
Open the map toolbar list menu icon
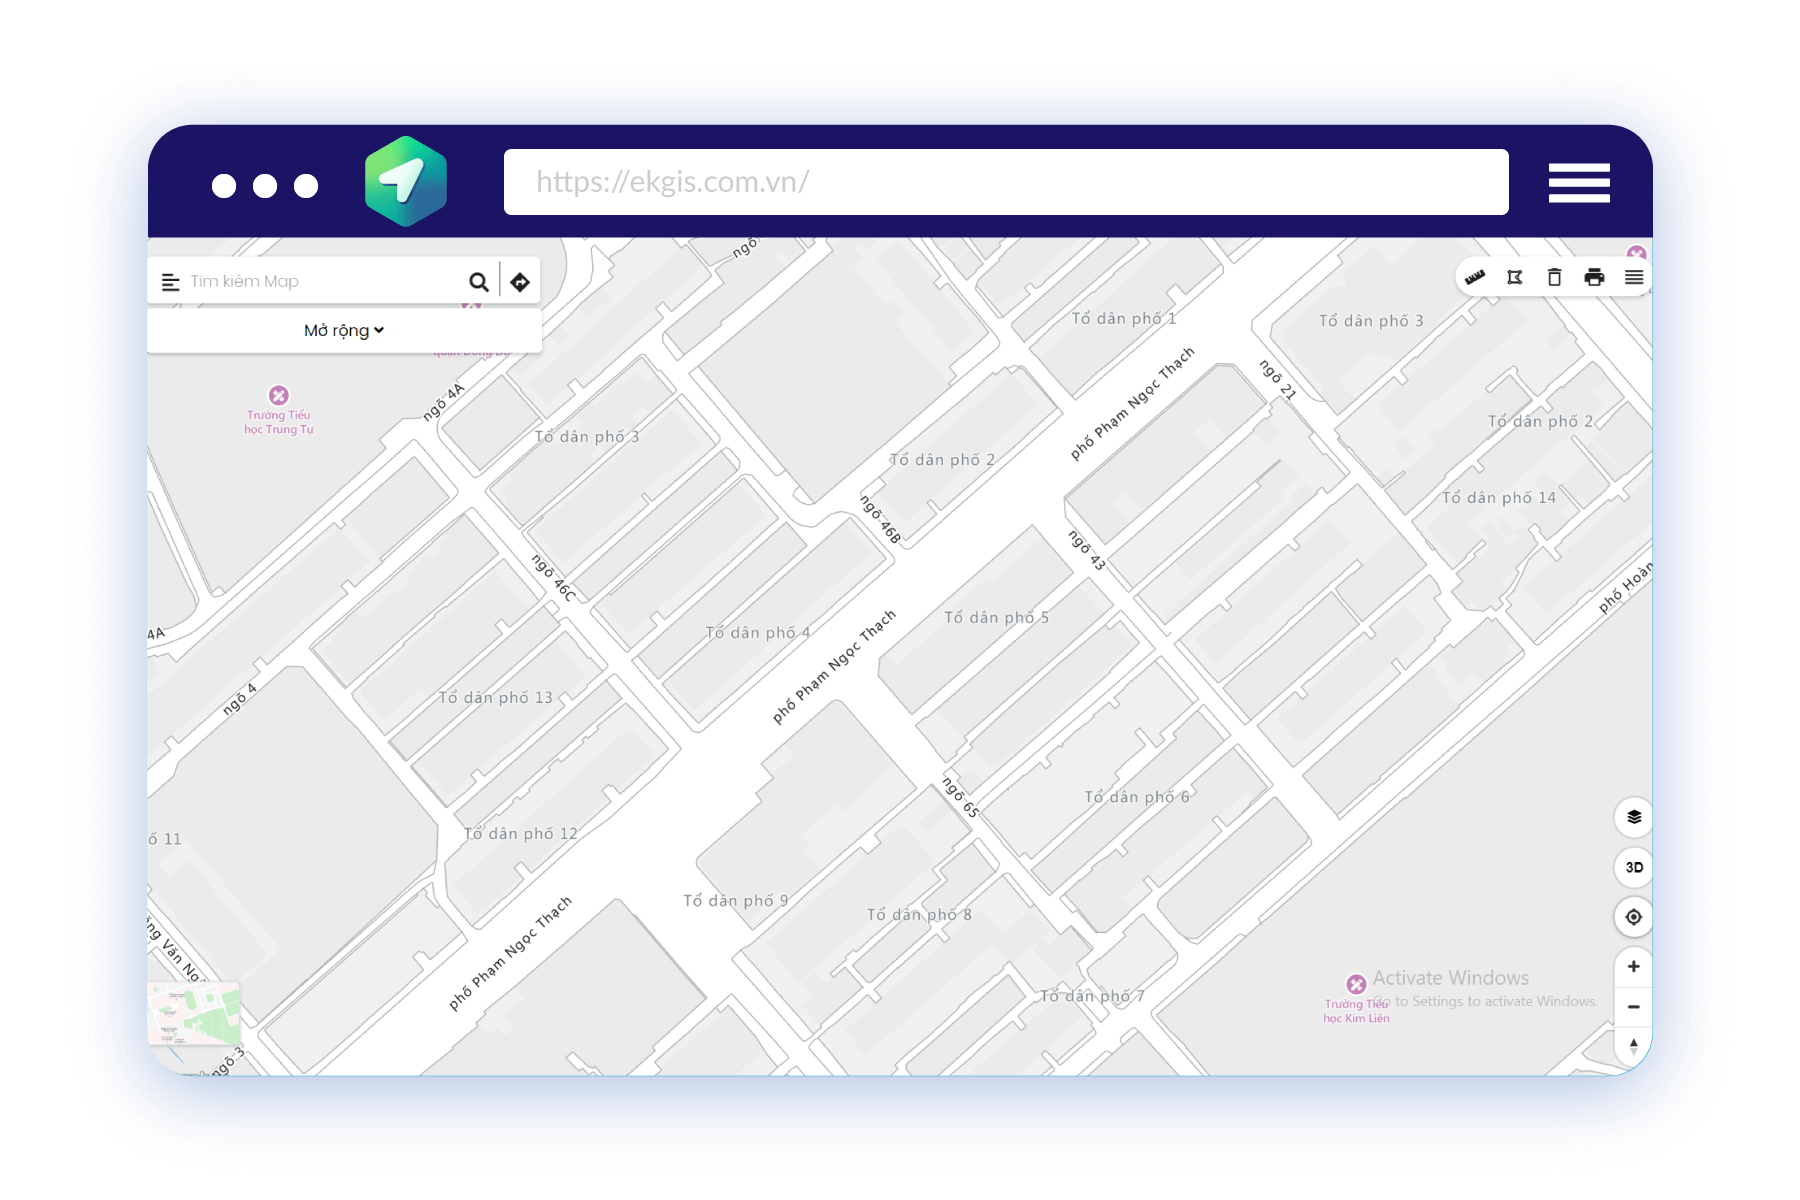coord(1634,278)
